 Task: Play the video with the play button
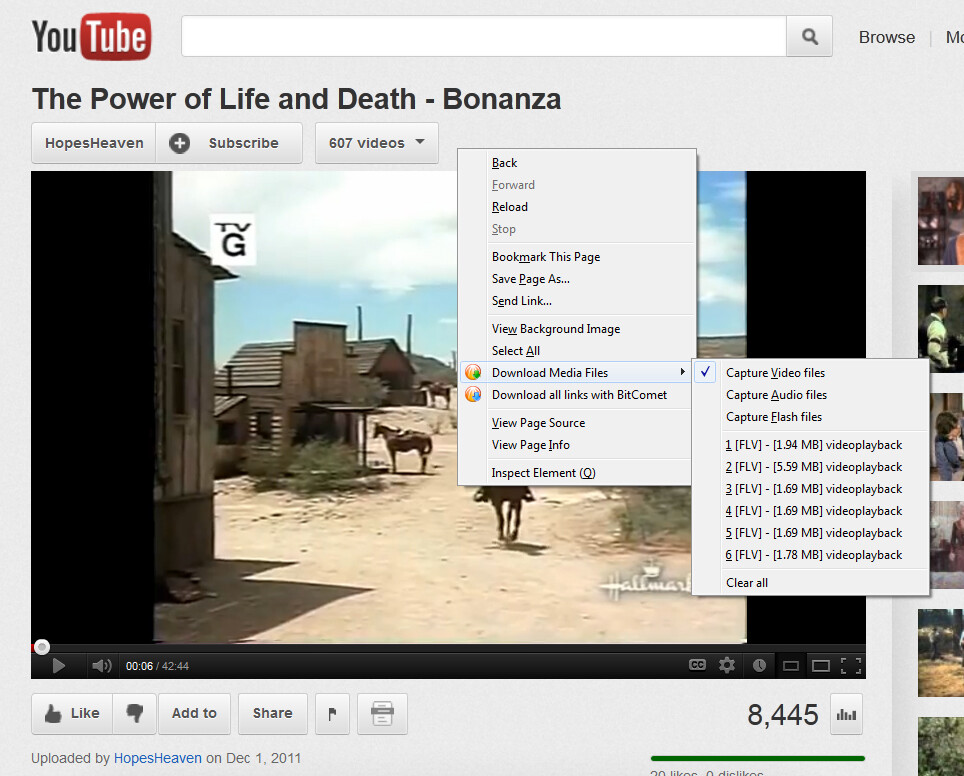coord(58,665)
